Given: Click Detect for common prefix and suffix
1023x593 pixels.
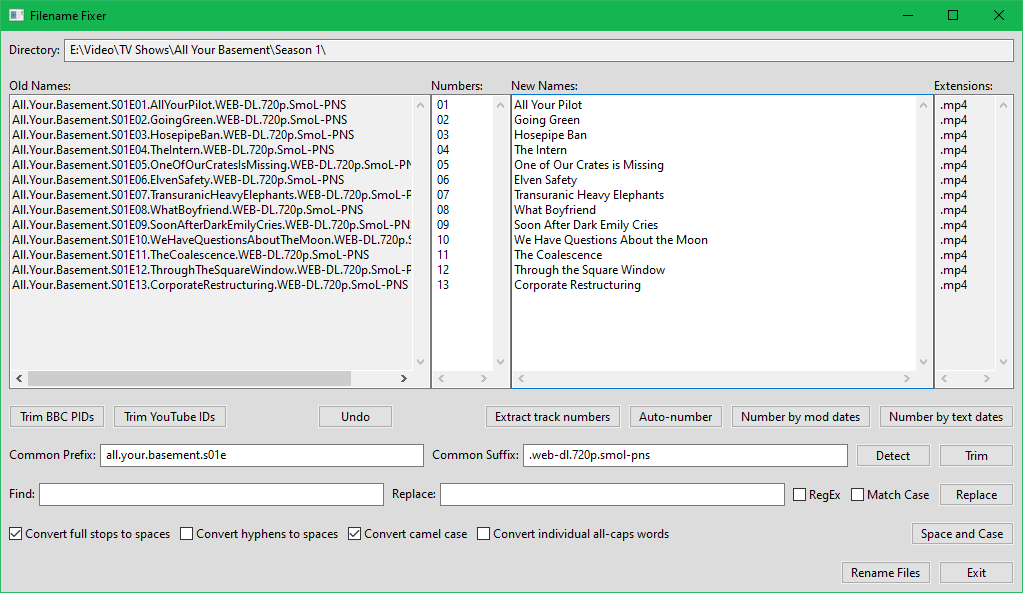Looking at the screenshot, I should pyautogui.click(x=893, y=456).
